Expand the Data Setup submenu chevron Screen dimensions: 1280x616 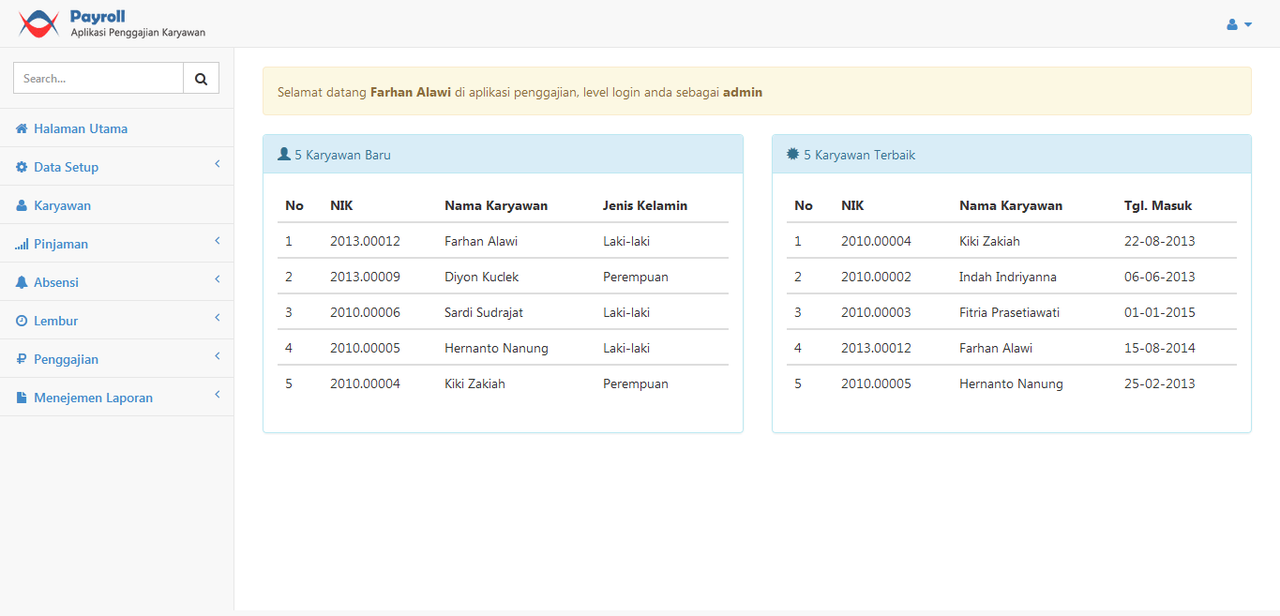(217, 164)
